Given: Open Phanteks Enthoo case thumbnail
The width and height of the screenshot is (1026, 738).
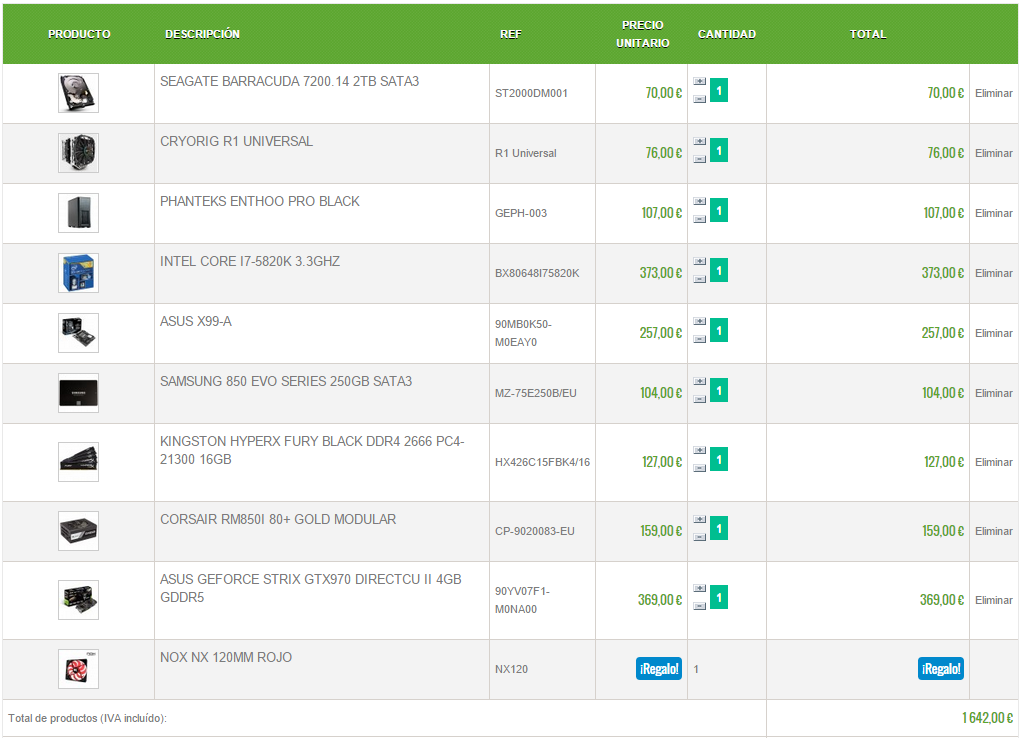Looking at the screenshot, I should coord(79,213).
